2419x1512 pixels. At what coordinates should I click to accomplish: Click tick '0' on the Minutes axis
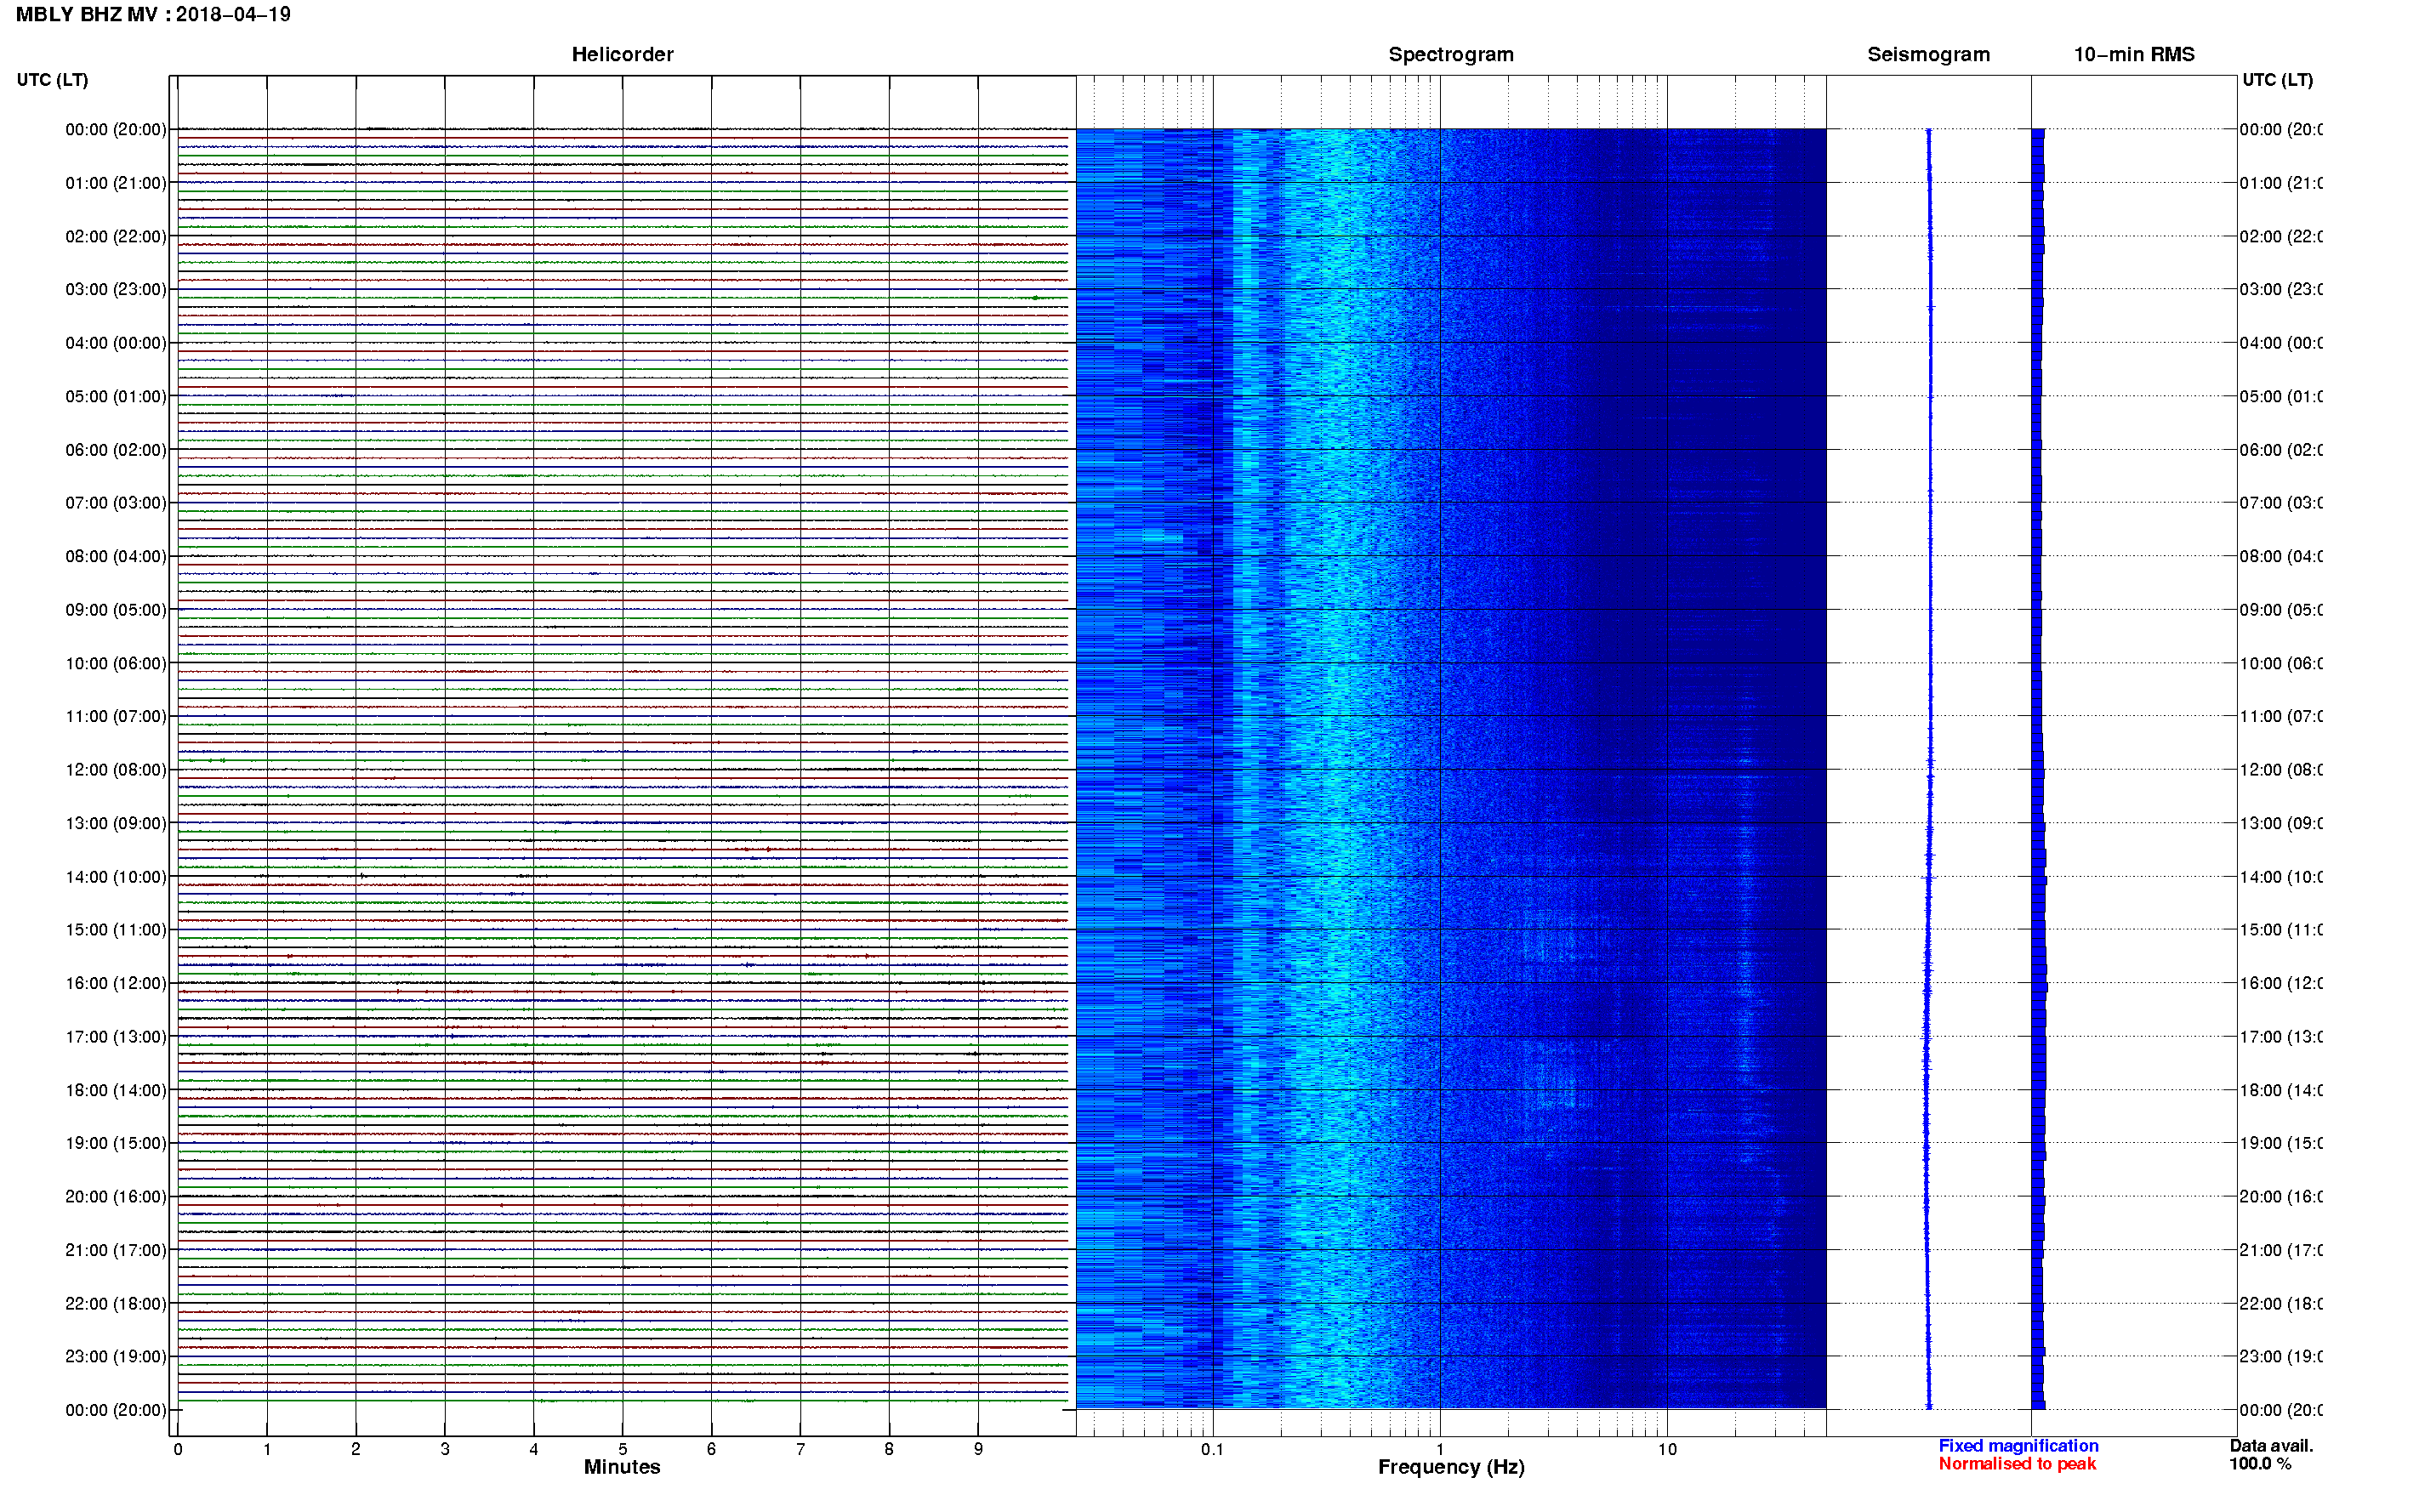click(178, 1449)
